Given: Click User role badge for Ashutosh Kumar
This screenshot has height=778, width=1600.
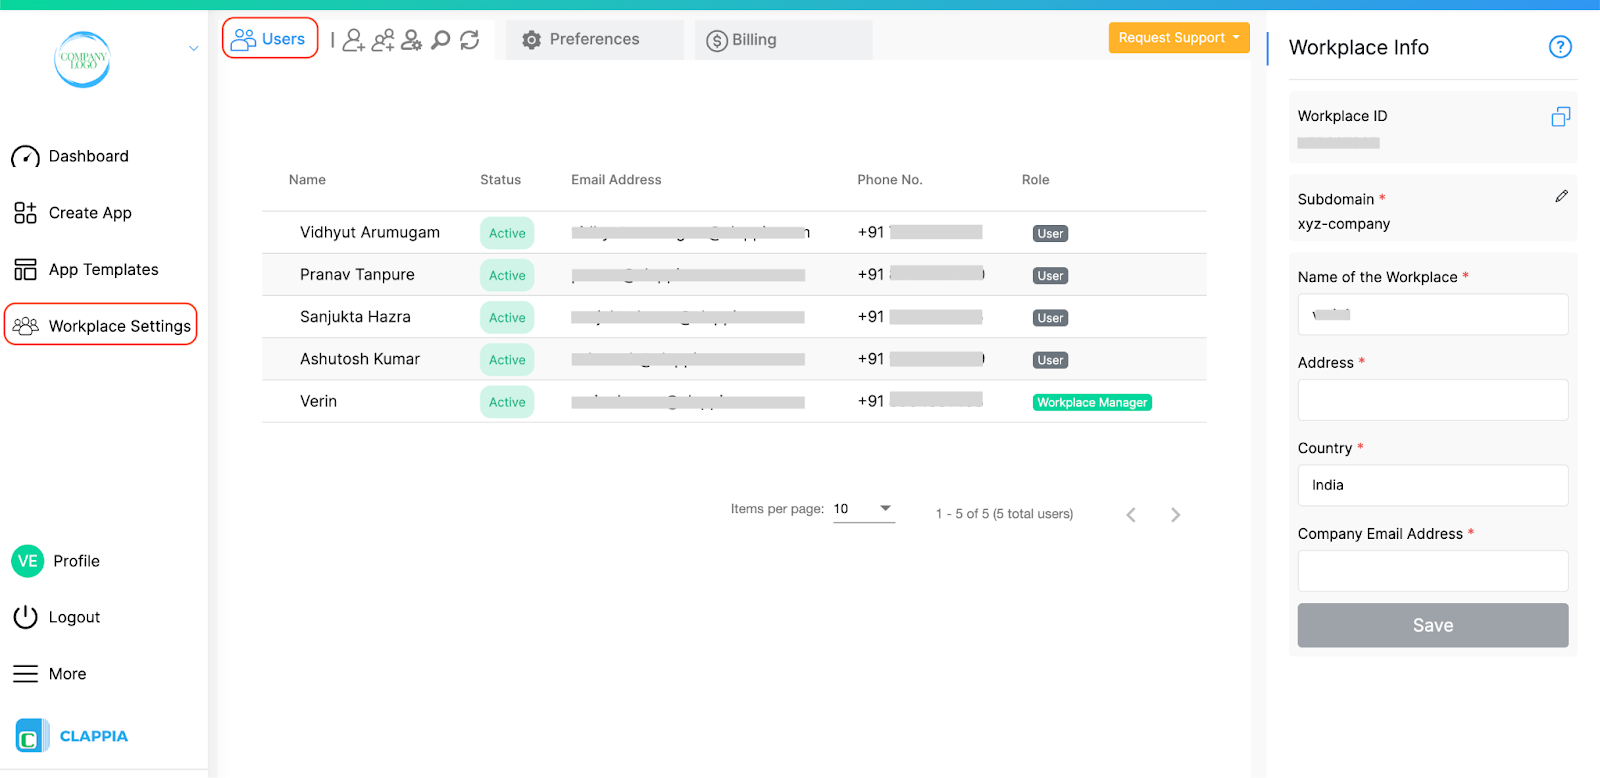Looking at the screenshot, I should (x=1050, y=360).
